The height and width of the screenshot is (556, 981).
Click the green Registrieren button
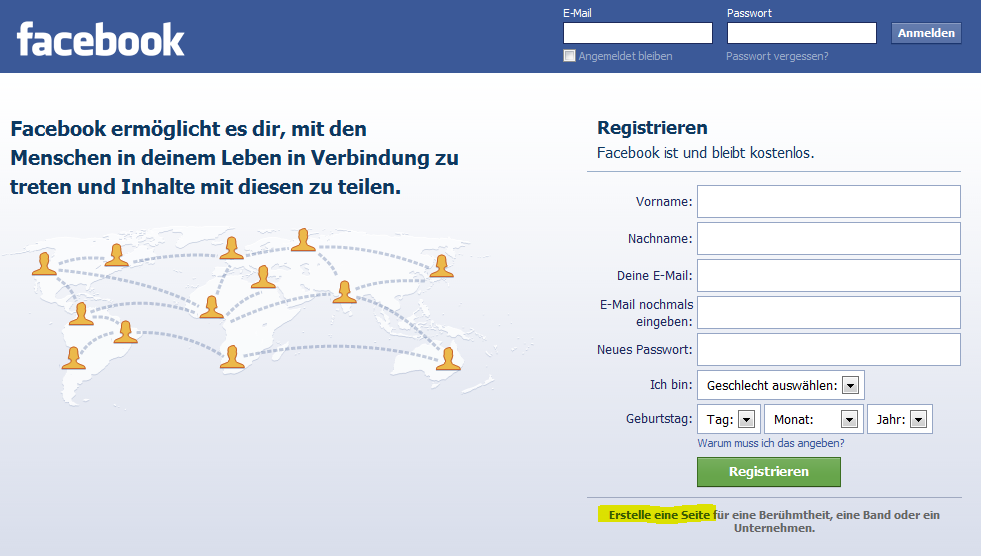tap(769, 472)
